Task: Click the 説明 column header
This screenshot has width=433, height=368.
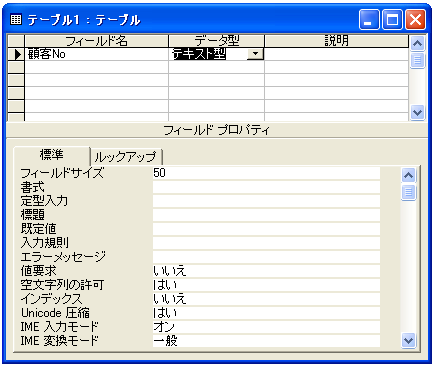Action: (336, 41)
